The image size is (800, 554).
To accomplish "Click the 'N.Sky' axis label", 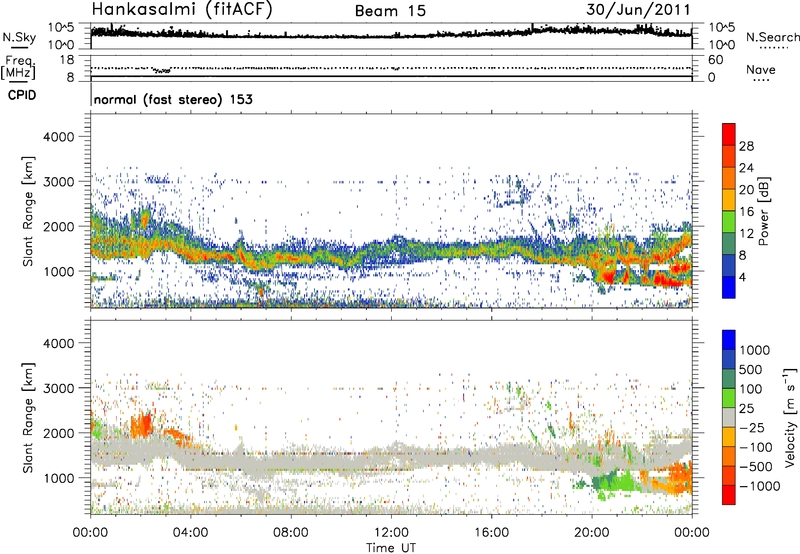I will (19, 37).
